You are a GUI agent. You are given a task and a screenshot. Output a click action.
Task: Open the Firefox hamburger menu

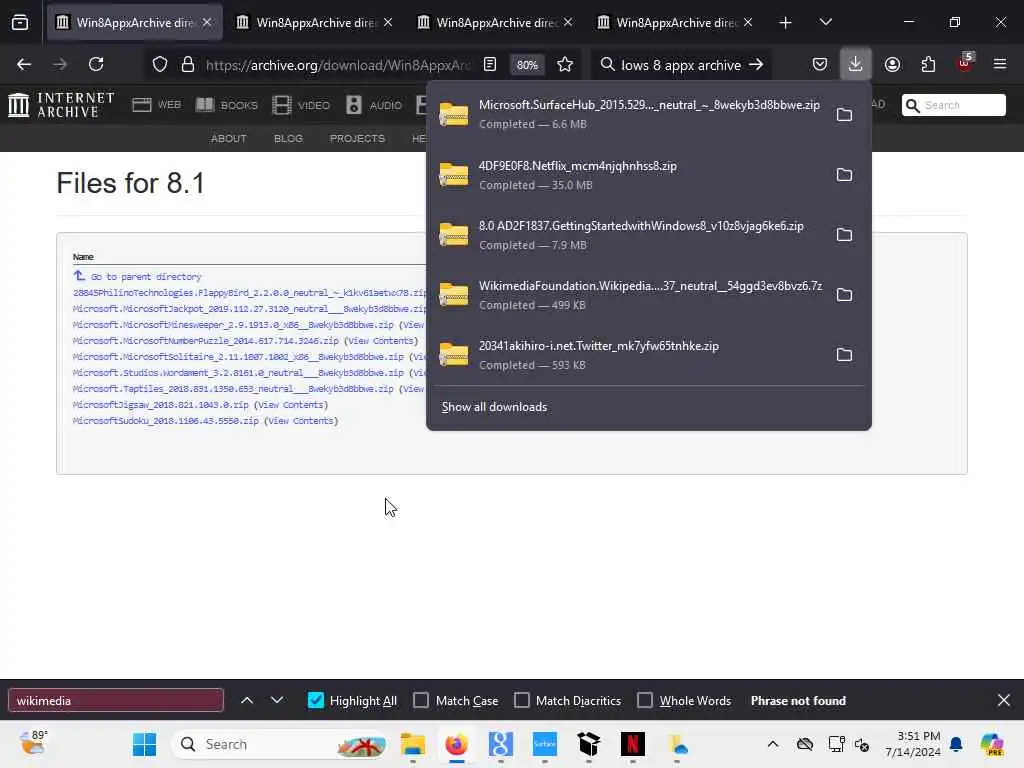coord(1000,64)
